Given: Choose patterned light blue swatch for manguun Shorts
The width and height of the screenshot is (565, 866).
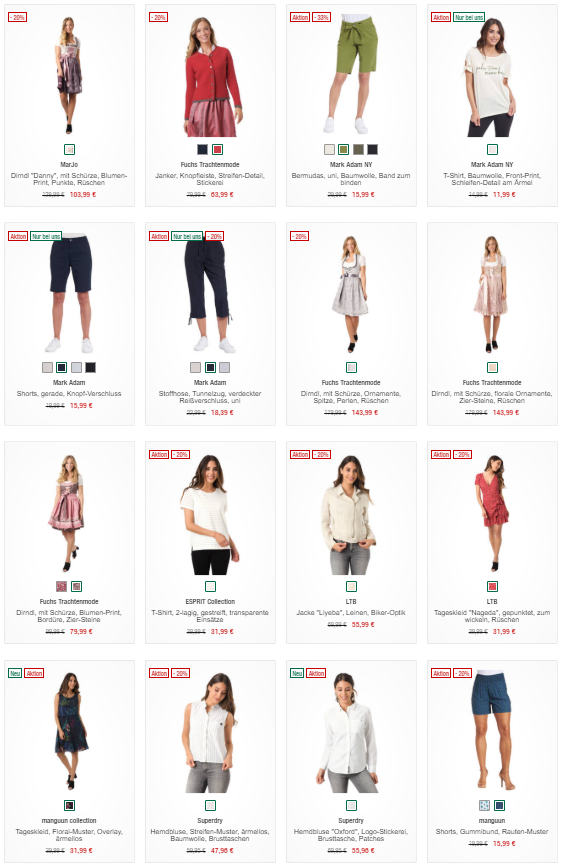Looking at the screenshot, I should (484, 805).
